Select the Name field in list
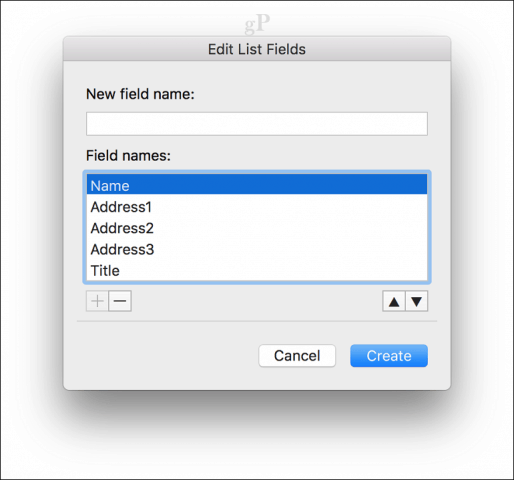 click(257, 184)
